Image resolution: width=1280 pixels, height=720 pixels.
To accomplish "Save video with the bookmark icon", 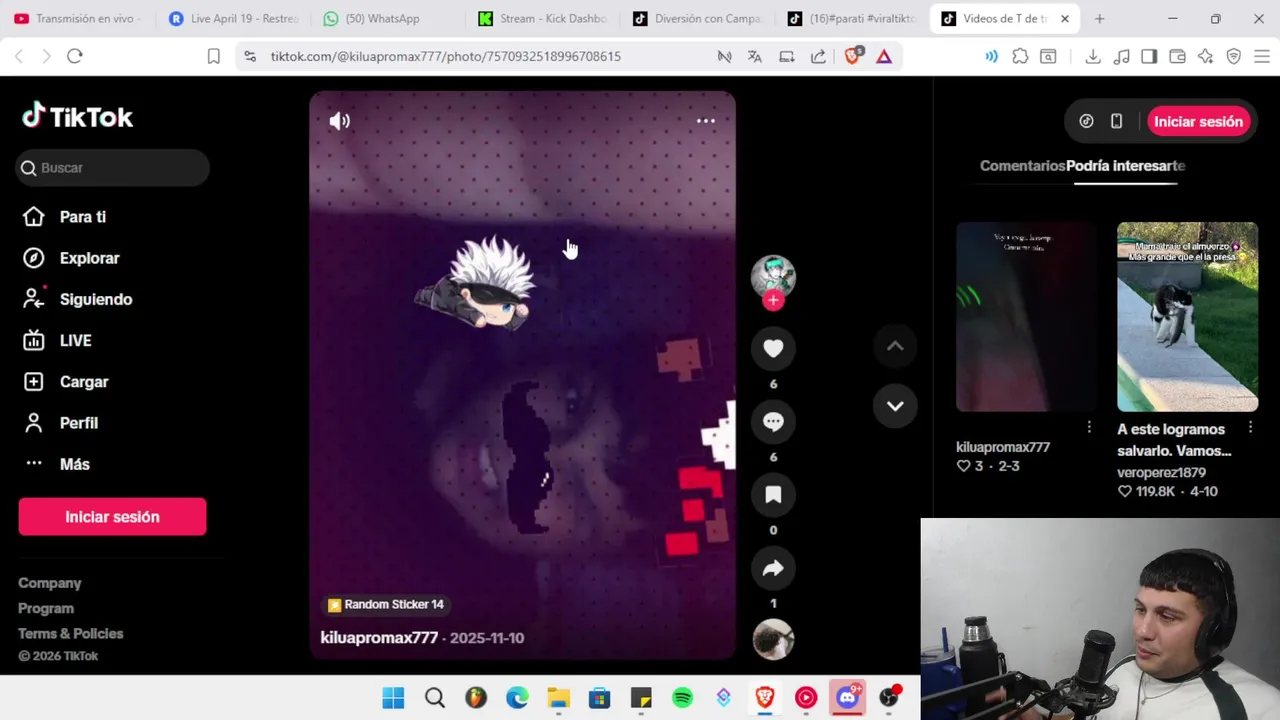I will click(x=773, y=495).
